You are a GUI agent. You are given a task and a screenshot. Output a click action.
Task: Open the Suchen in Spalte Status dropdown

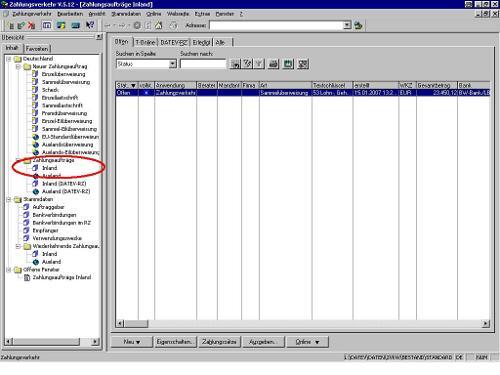172,64
